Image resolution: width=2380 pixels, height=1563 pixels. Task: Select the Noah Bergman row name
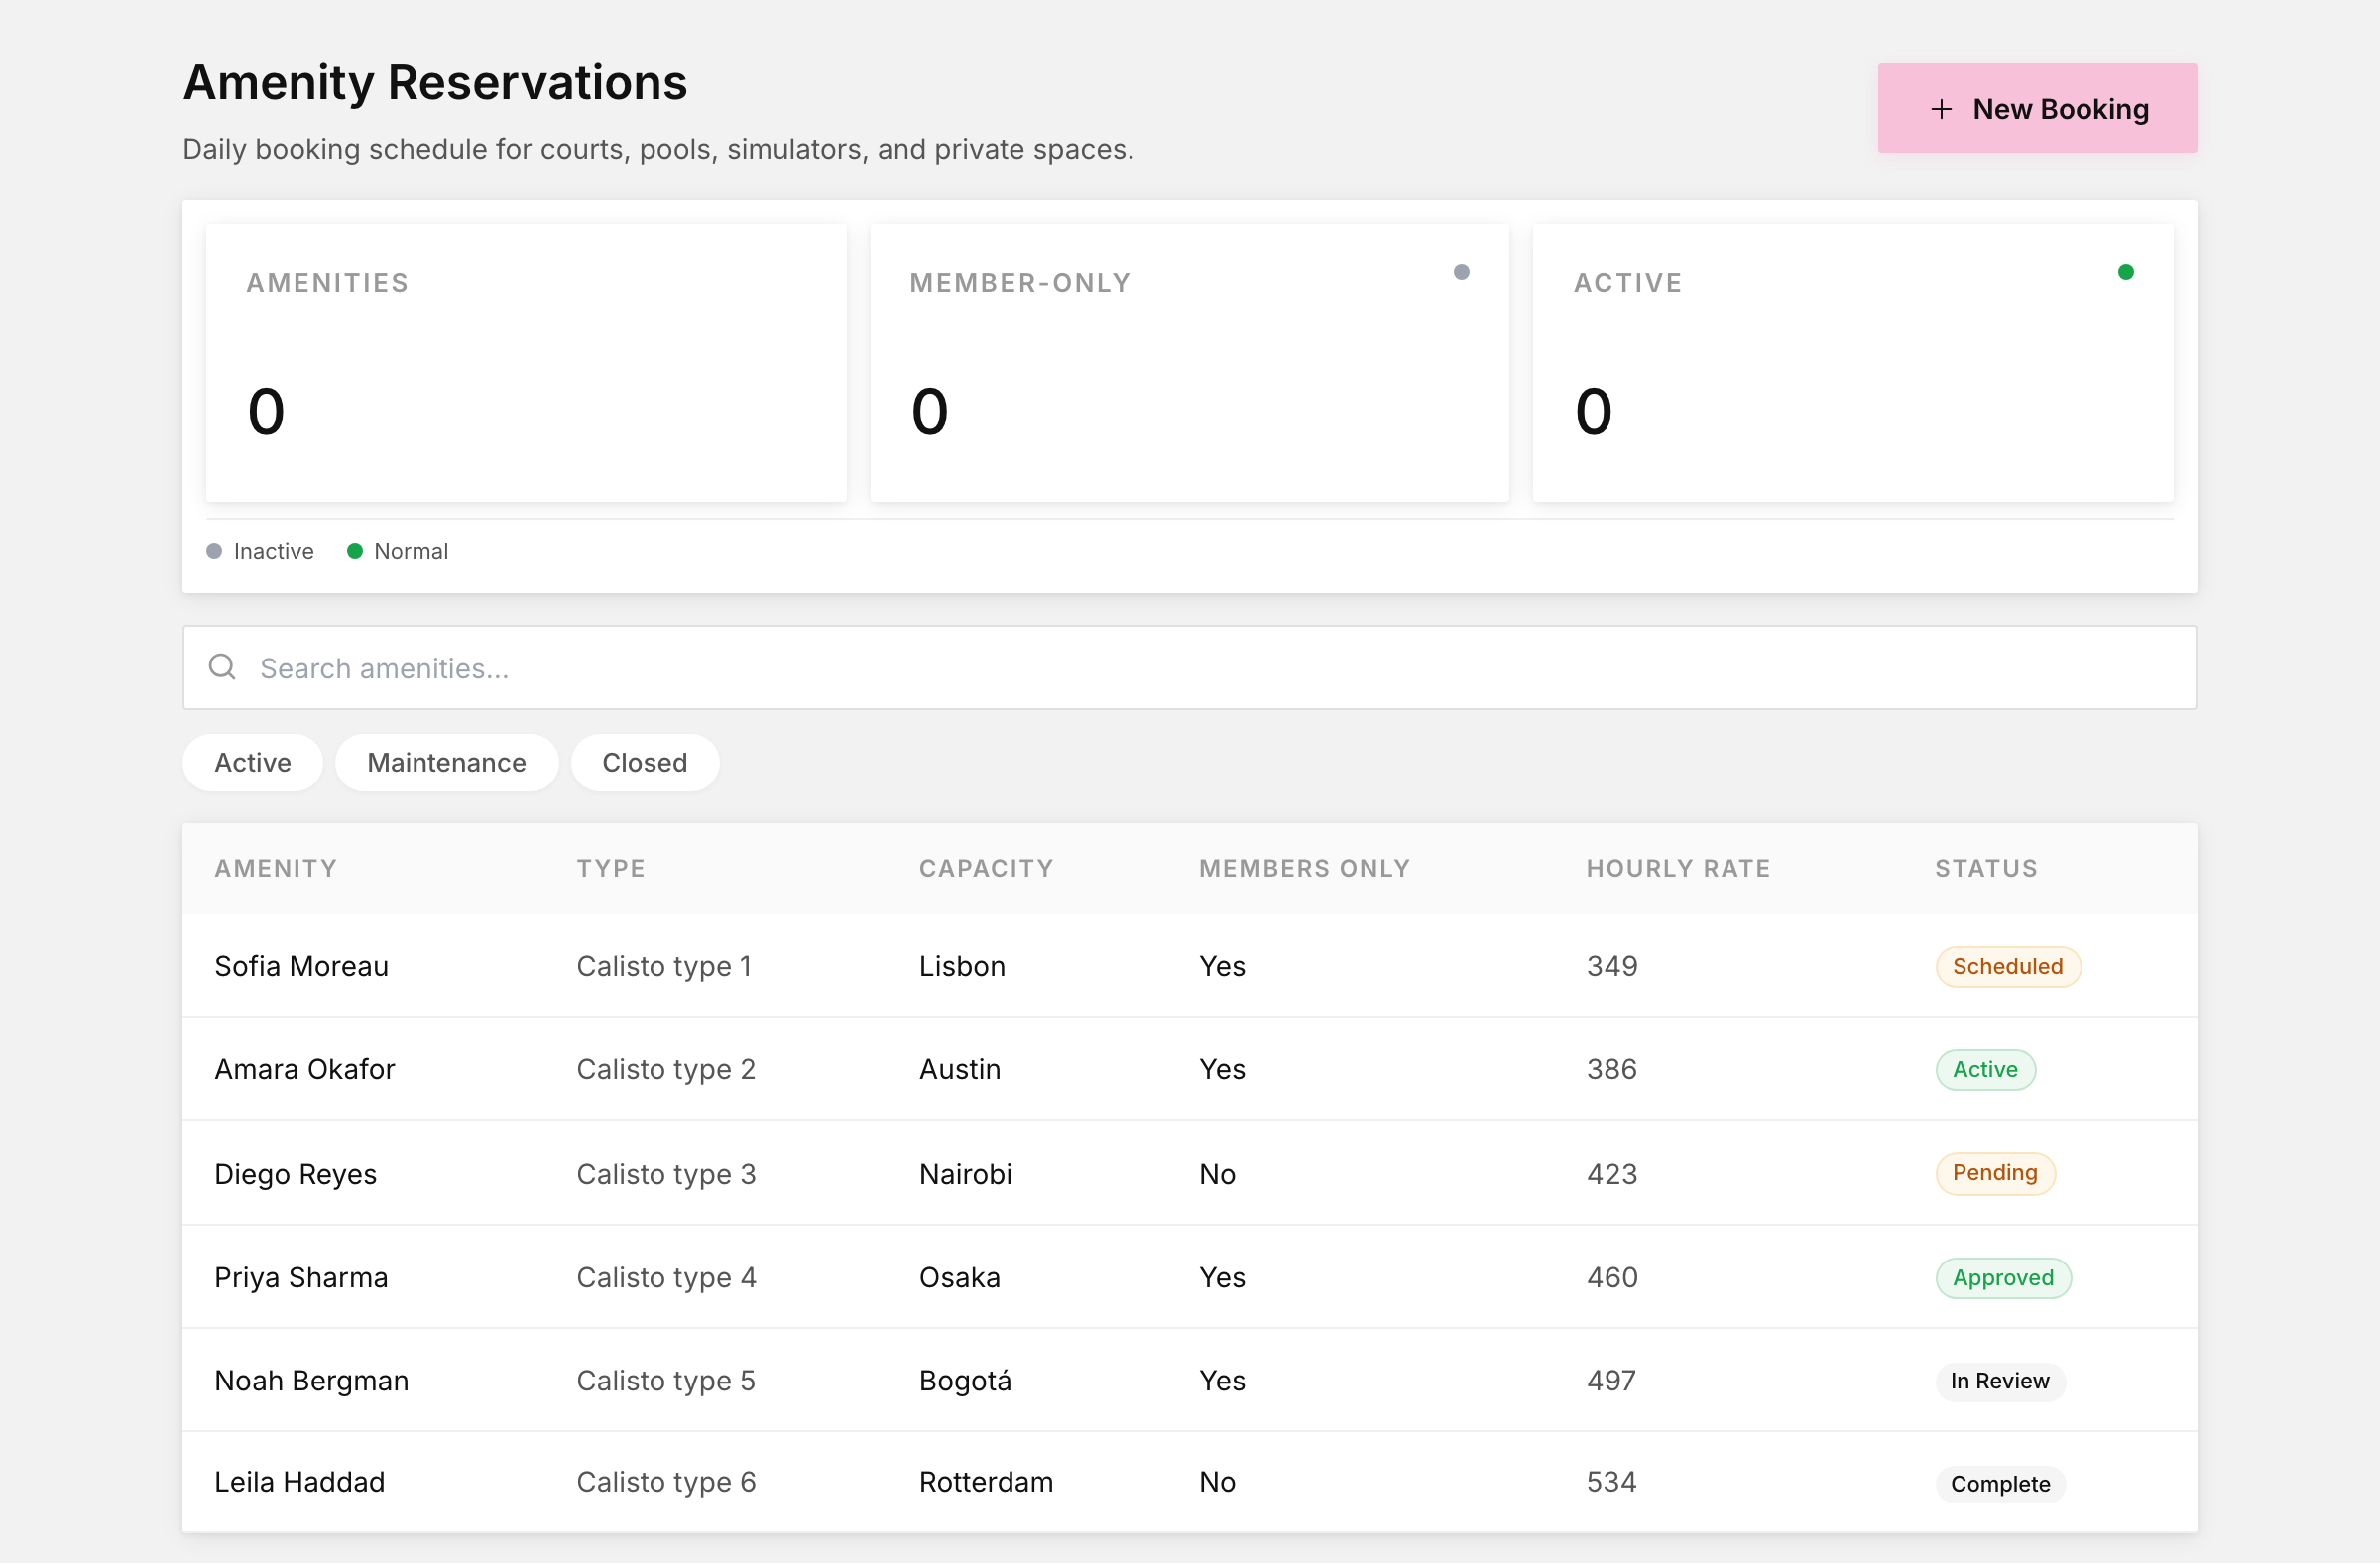point(311,1381)
